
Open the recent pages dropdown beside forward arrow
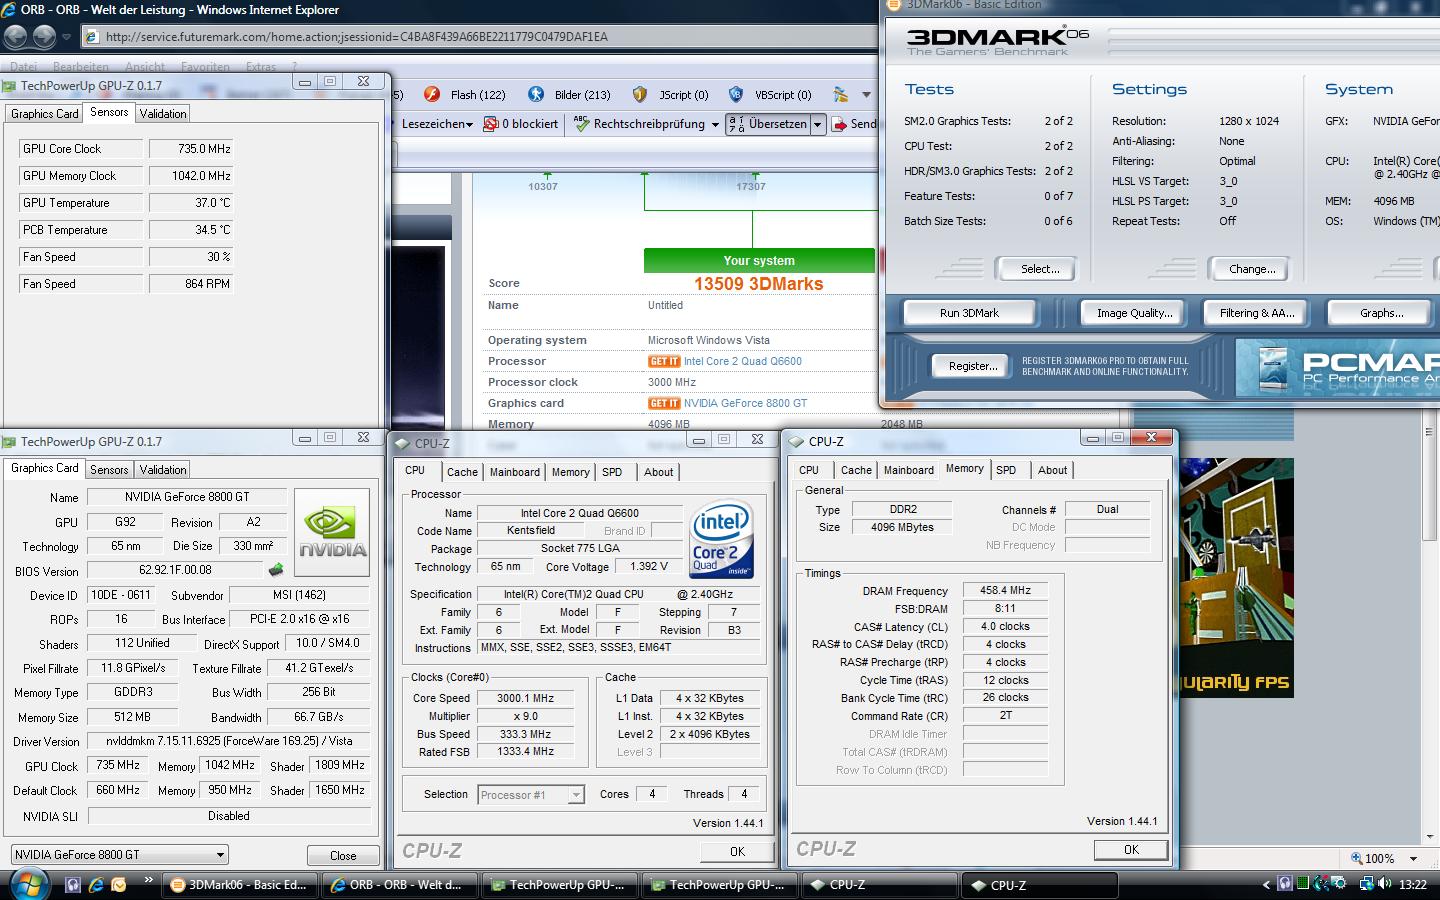(67, 37)
